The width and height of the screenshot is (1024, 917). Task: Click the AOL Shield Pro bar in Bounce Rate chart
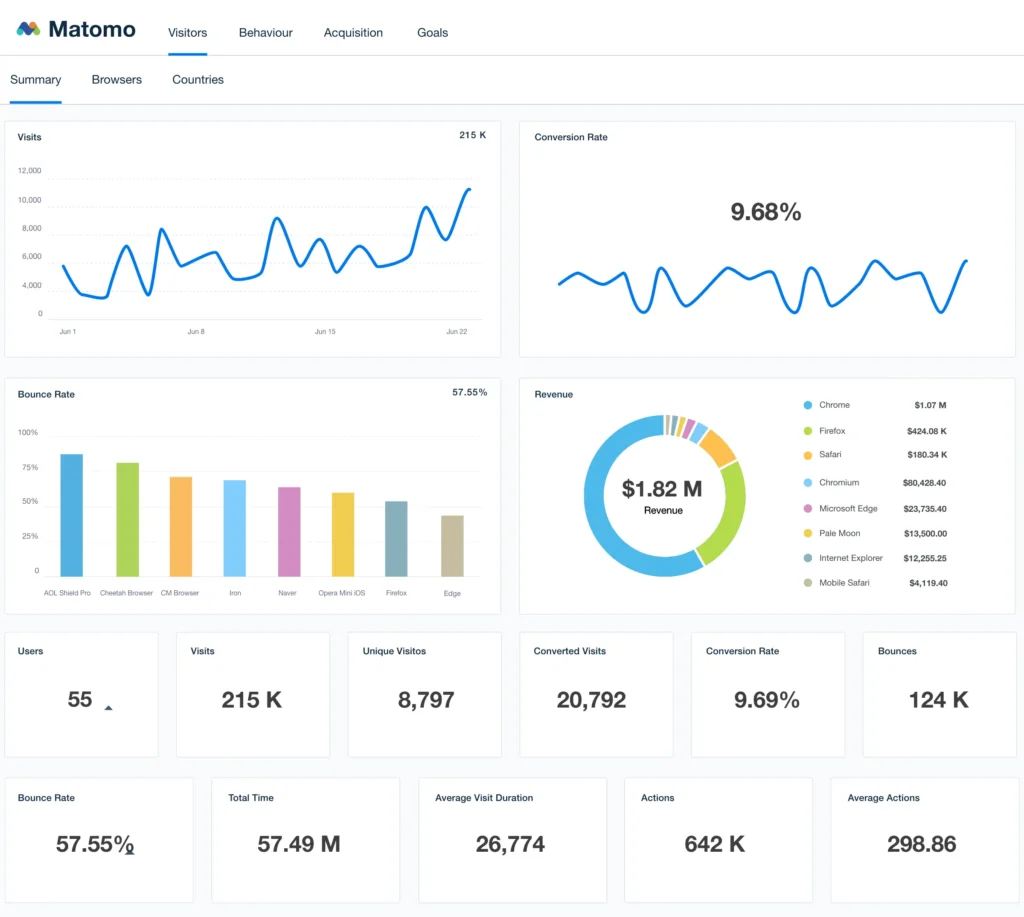[70, 514]
